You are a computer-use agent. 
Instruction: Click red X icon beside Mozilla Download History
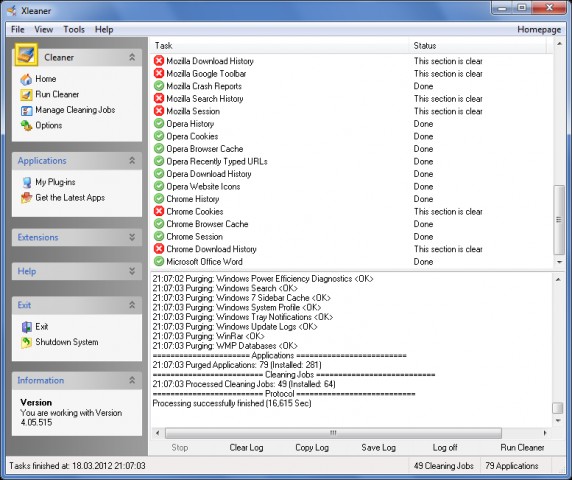pyautogui.click(x=159, y=61)
